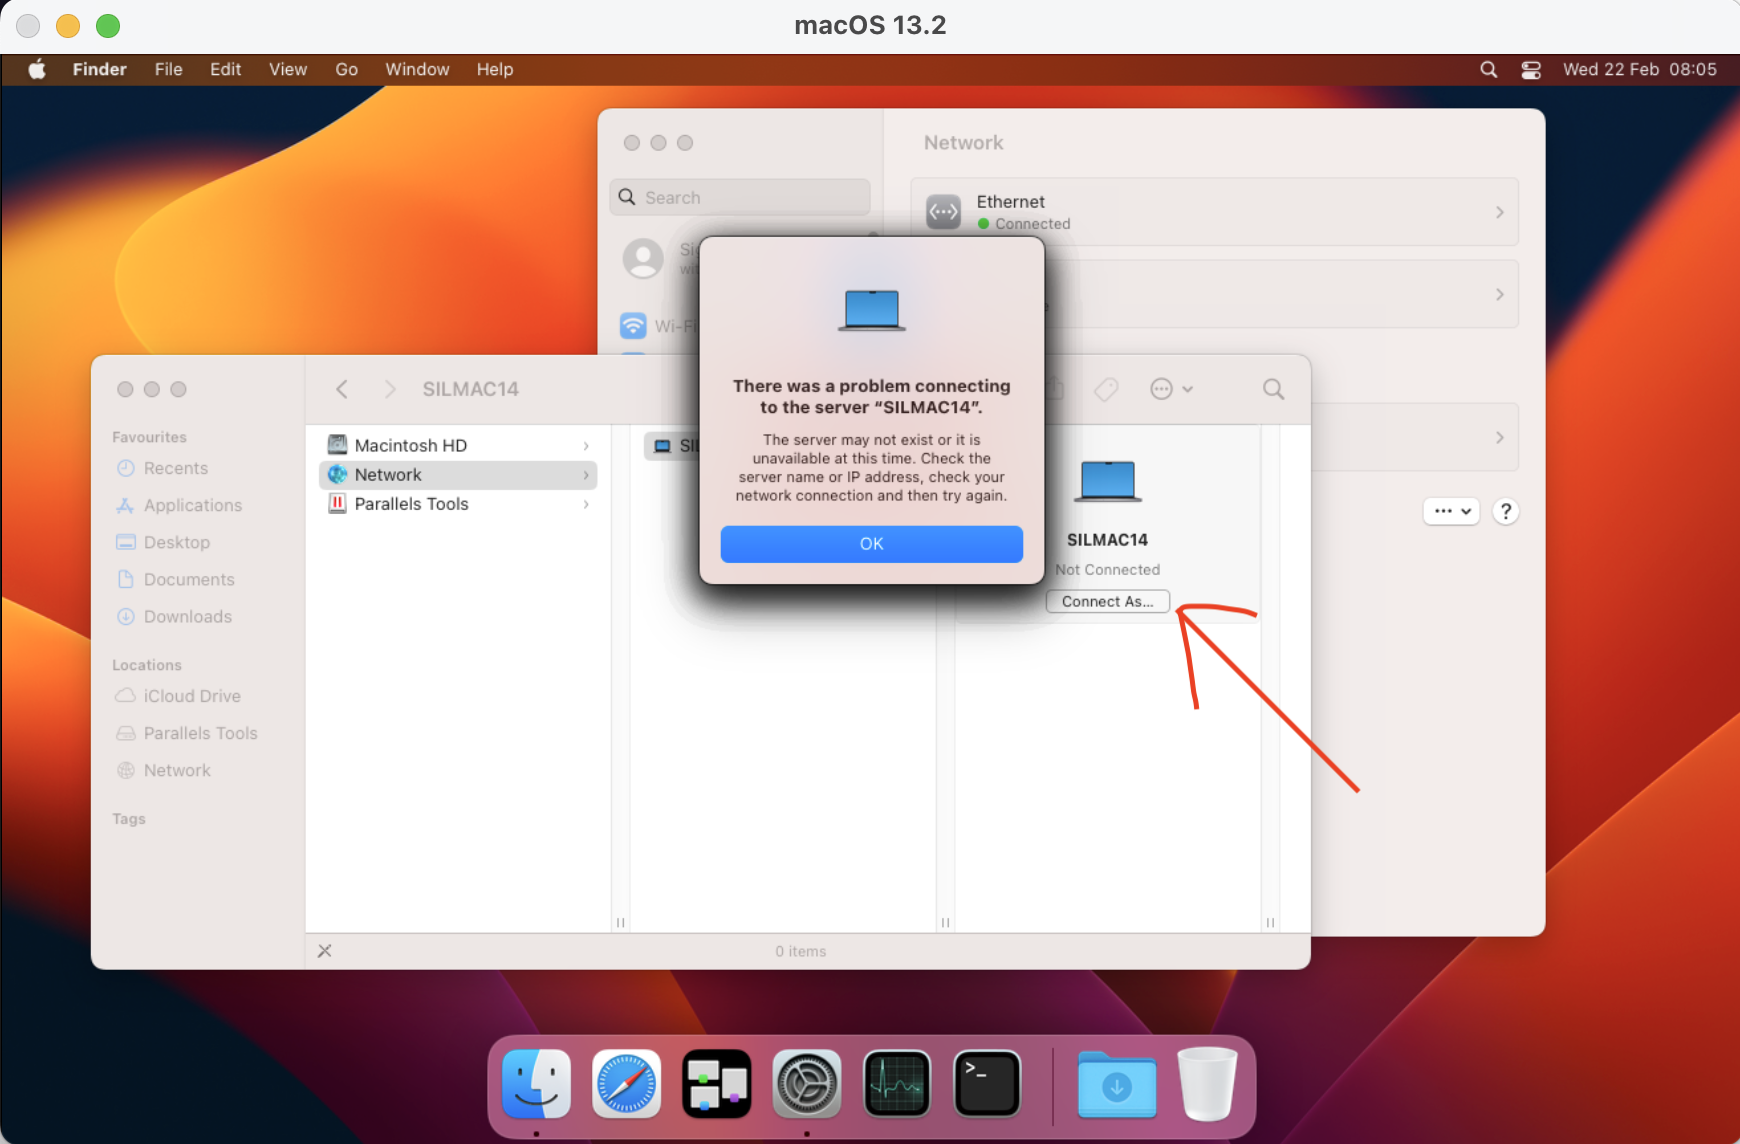Open Activity Monitor from the Dock
Screen dimensions: 1740x1144
897,1083
